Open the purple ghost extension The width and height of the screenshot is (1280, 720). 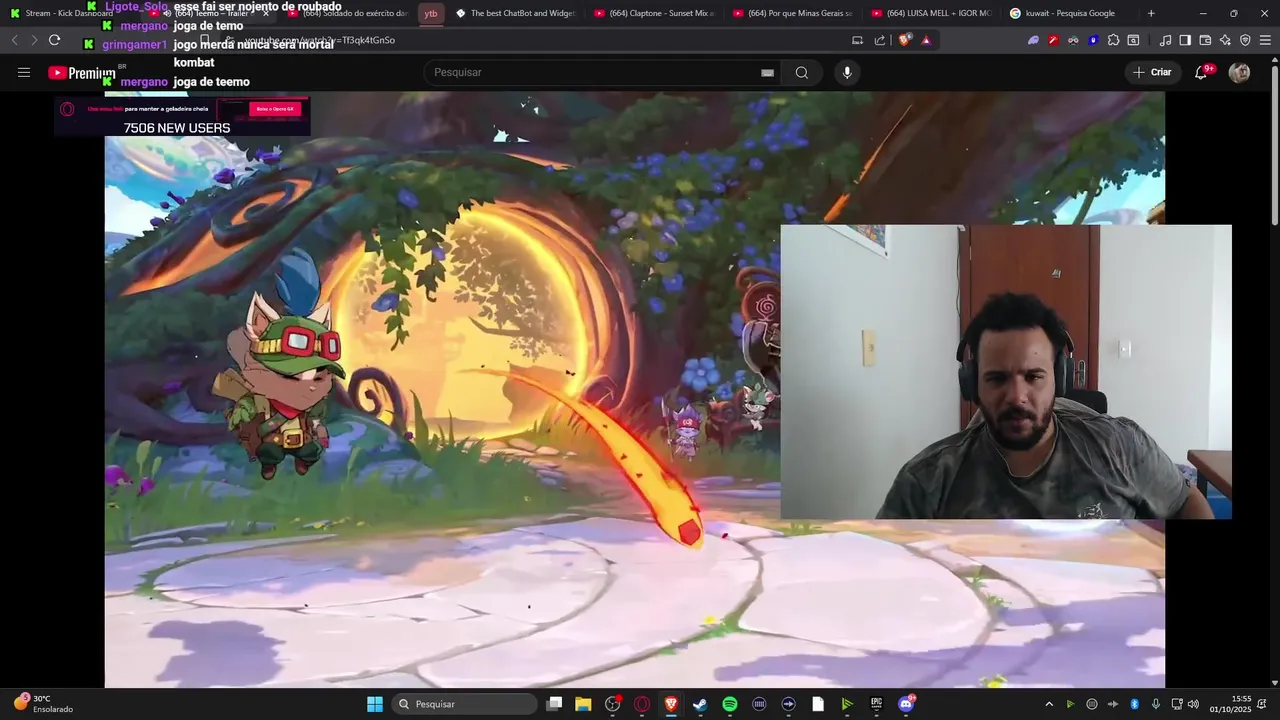[x=1034, y=40]
